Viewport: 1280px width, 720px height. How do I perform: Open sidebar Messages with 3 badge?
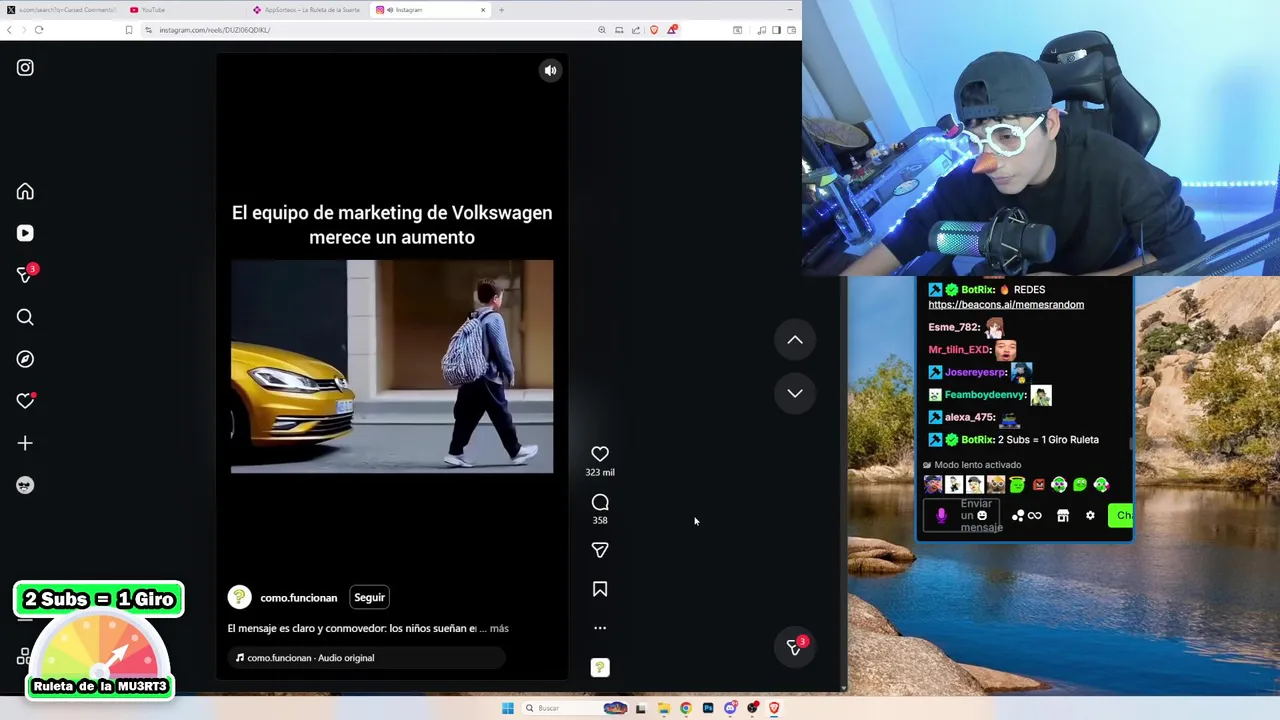25,275
